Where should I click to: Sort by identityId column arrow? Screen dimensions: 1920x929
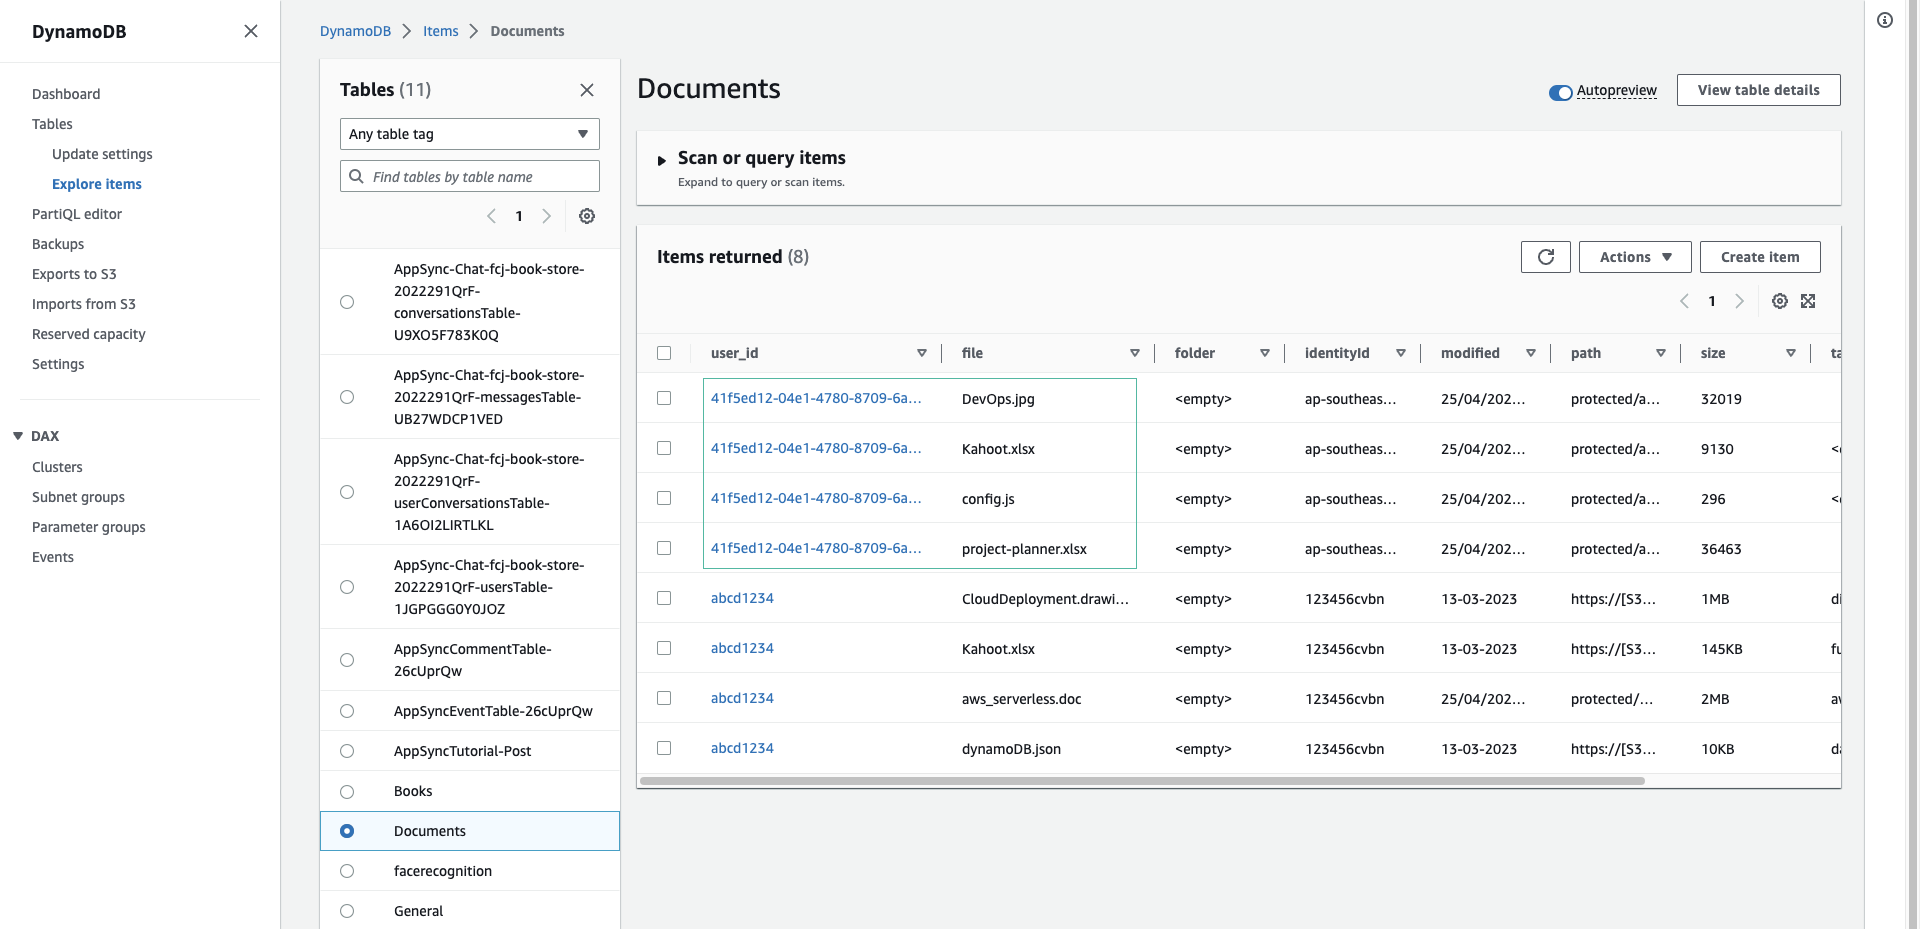pos(1401,353)
